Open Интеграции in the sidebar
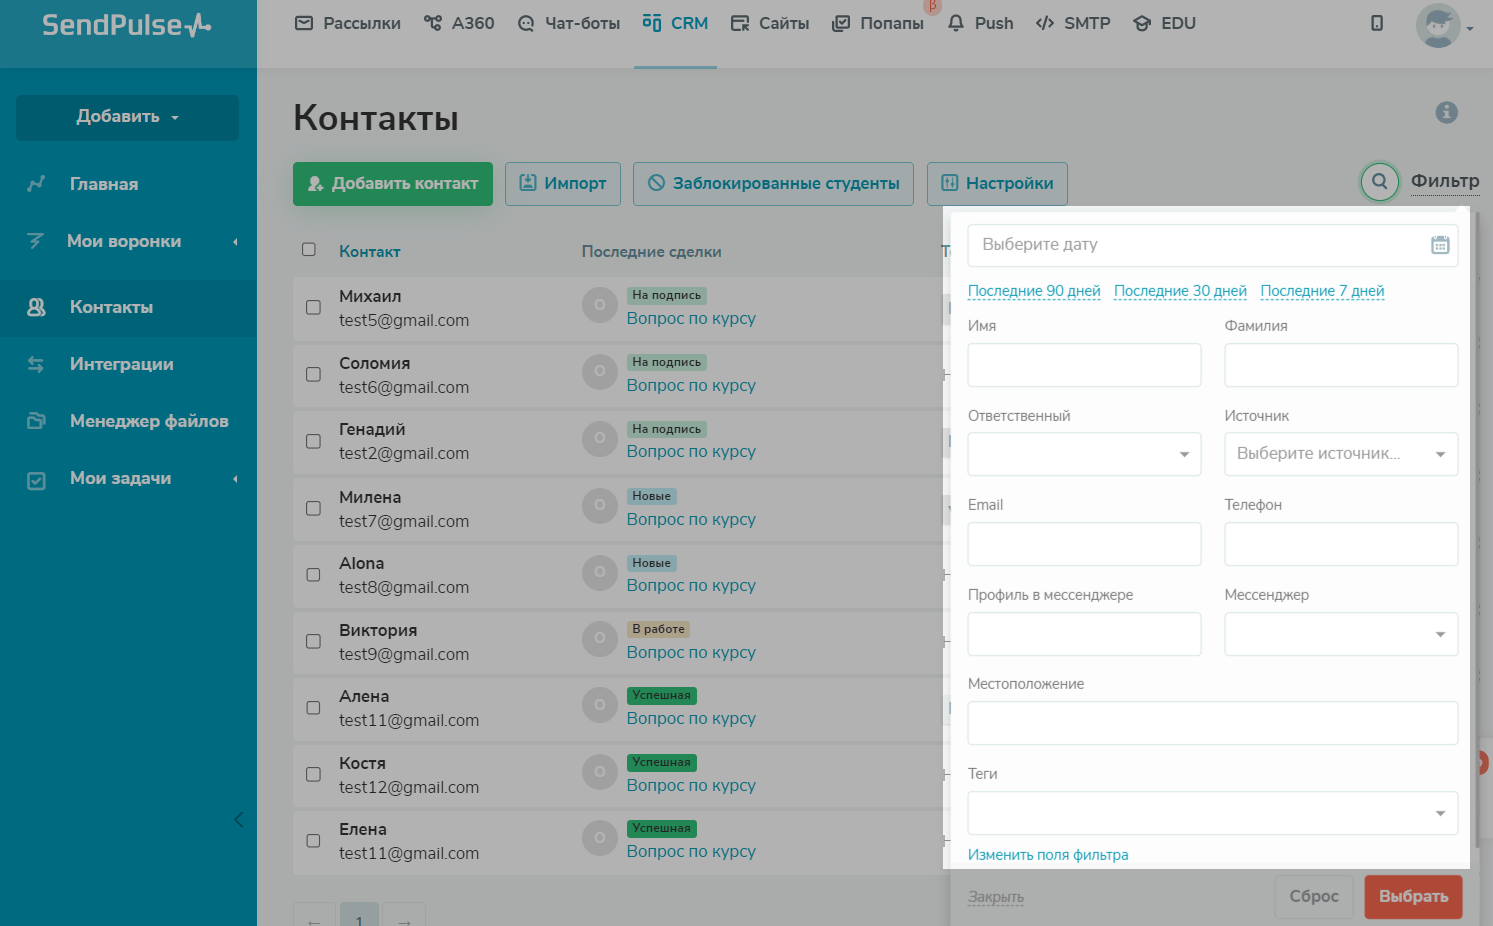 [x=121, y=364]
